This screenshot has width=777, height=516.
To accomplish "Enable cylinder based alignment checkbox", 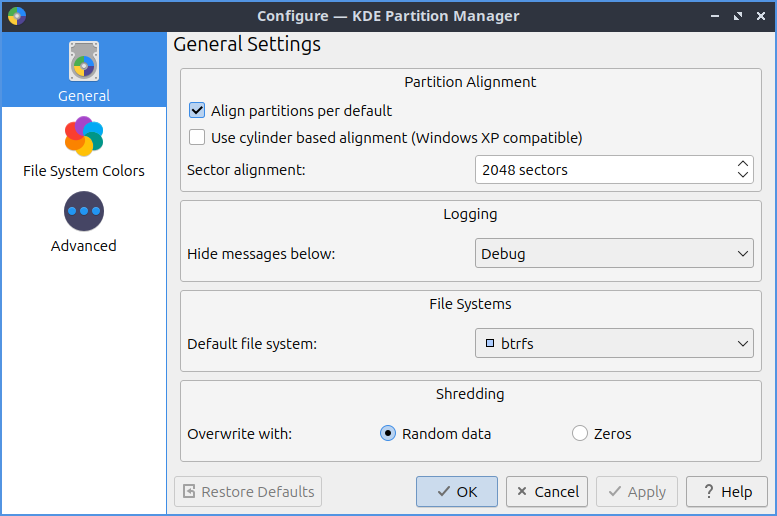I will coord(197,137).
